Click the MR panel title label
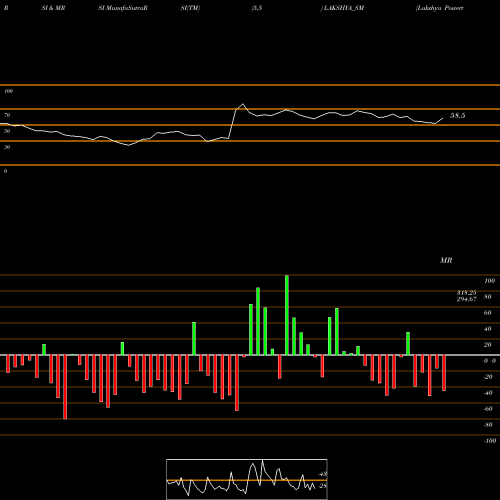The image size is (500, 500). click(446, 260)
